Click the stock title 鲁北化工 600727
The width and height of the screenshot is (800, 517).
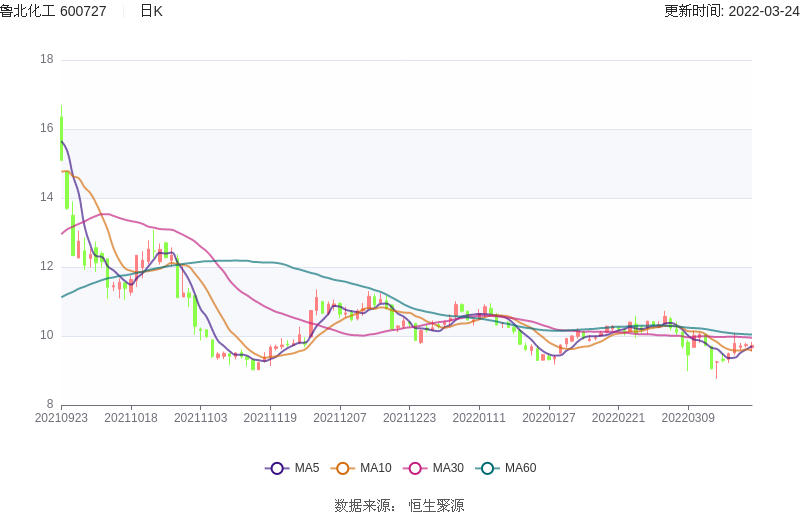54,11
